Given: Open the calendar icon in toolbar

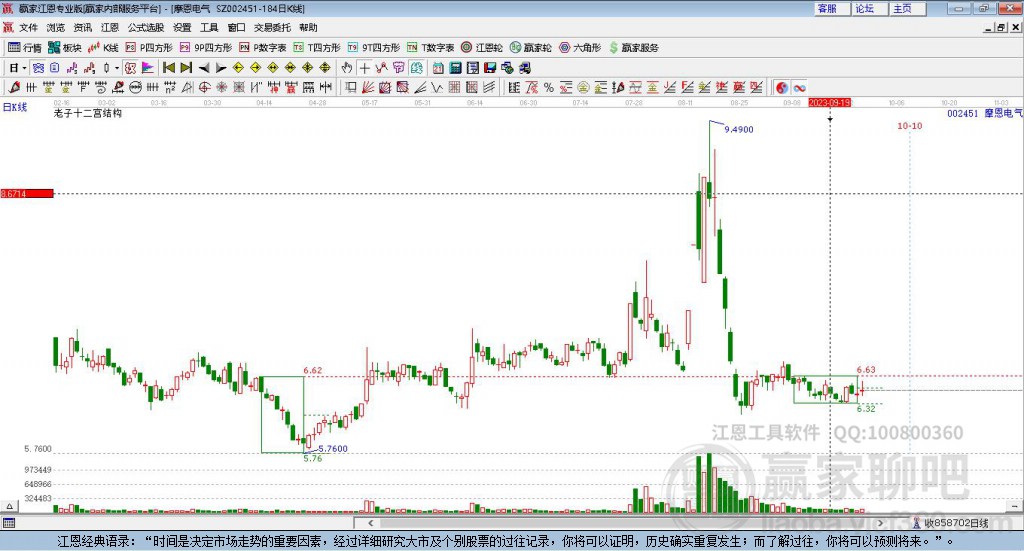Looking at the screenshot, I should click(x=438, y=68).
